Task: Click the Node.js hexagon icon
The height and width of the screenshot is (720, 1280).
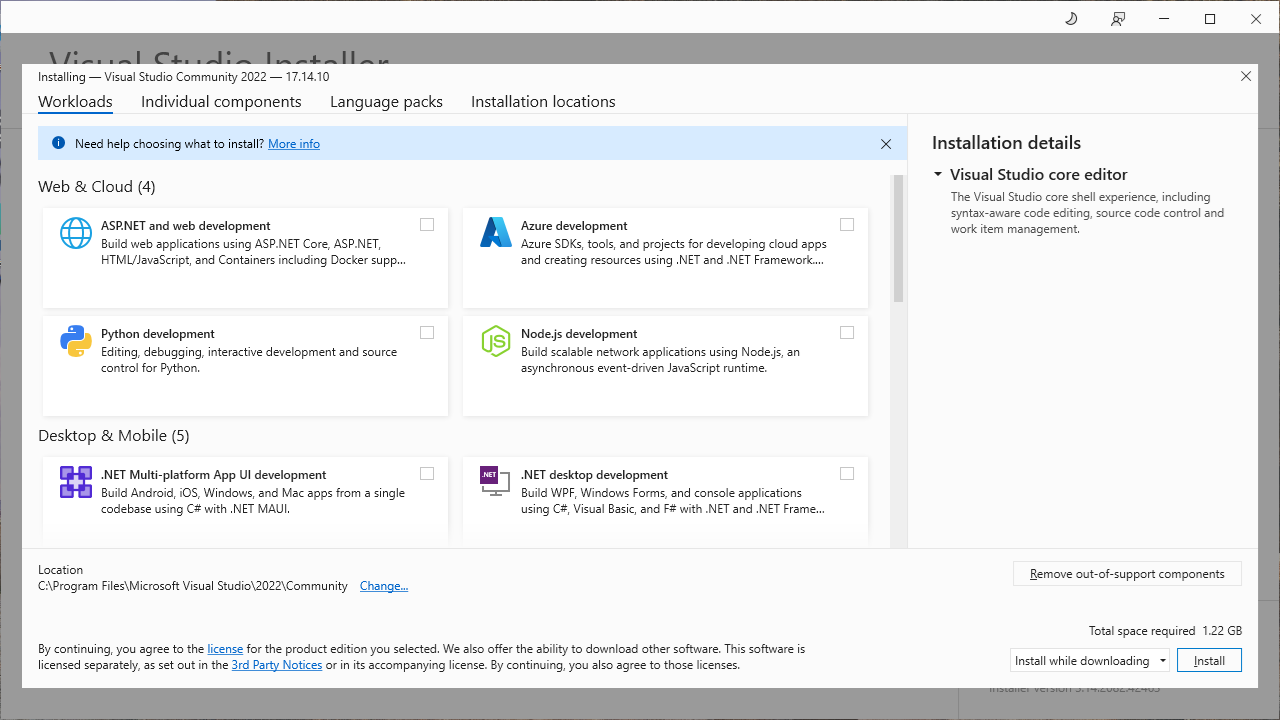Action: click(496, 341)
